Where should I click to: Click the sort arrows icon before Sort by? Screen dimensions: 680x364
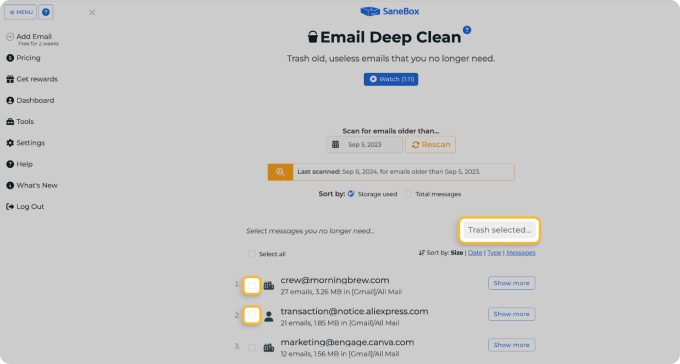click(422, 253)
